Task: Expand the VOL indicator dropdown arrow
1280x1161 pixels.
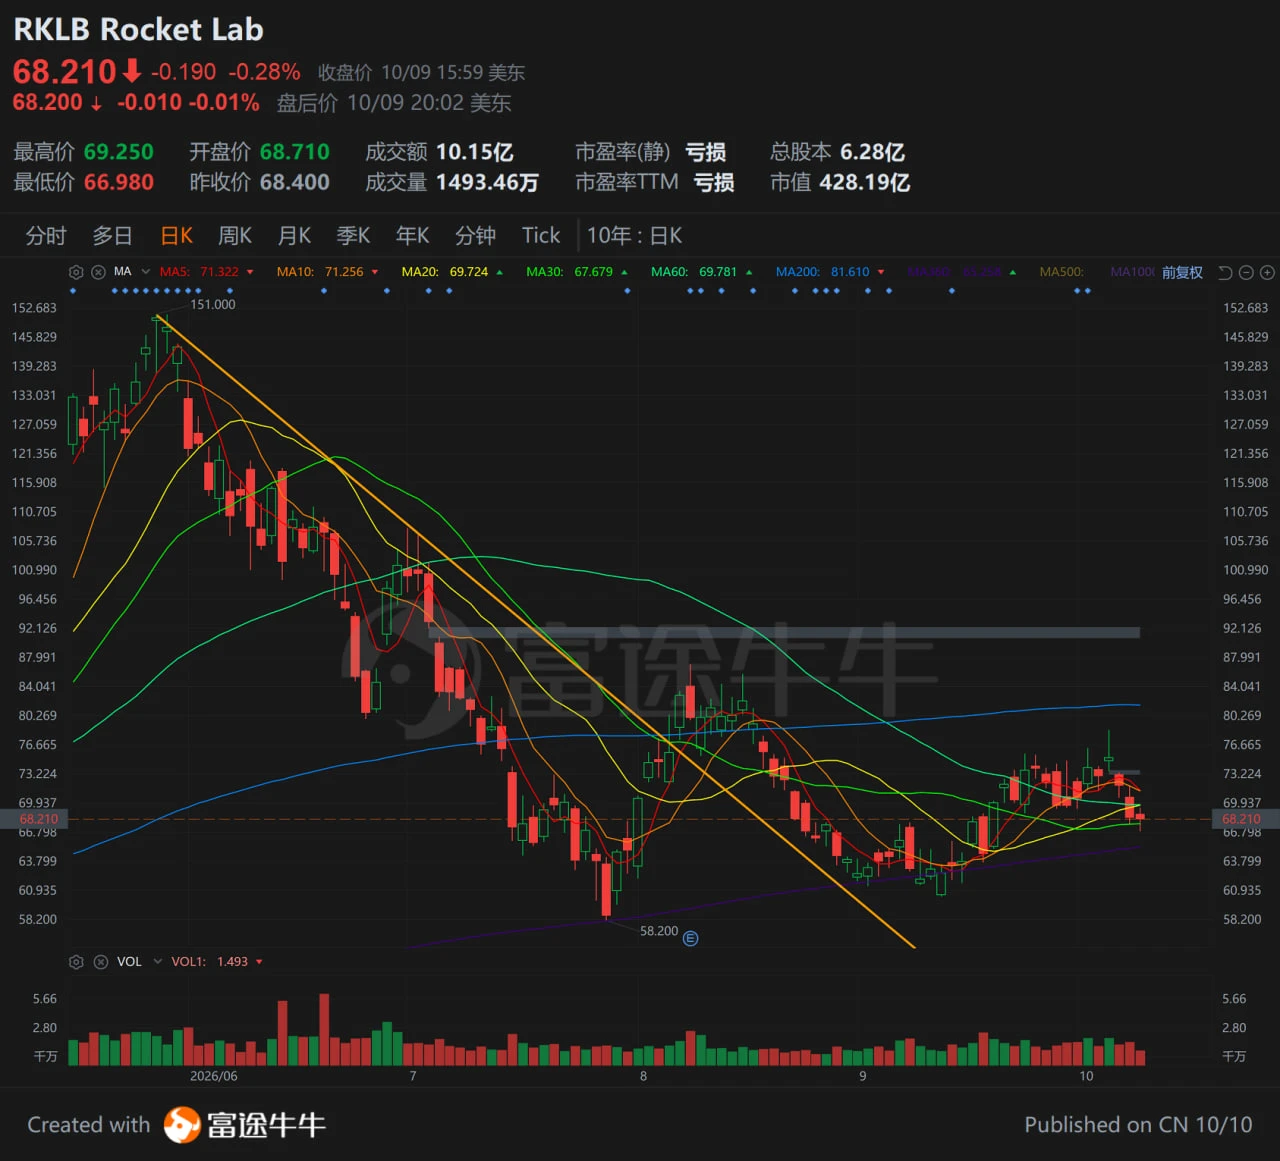Action: (x=157, y=962)
